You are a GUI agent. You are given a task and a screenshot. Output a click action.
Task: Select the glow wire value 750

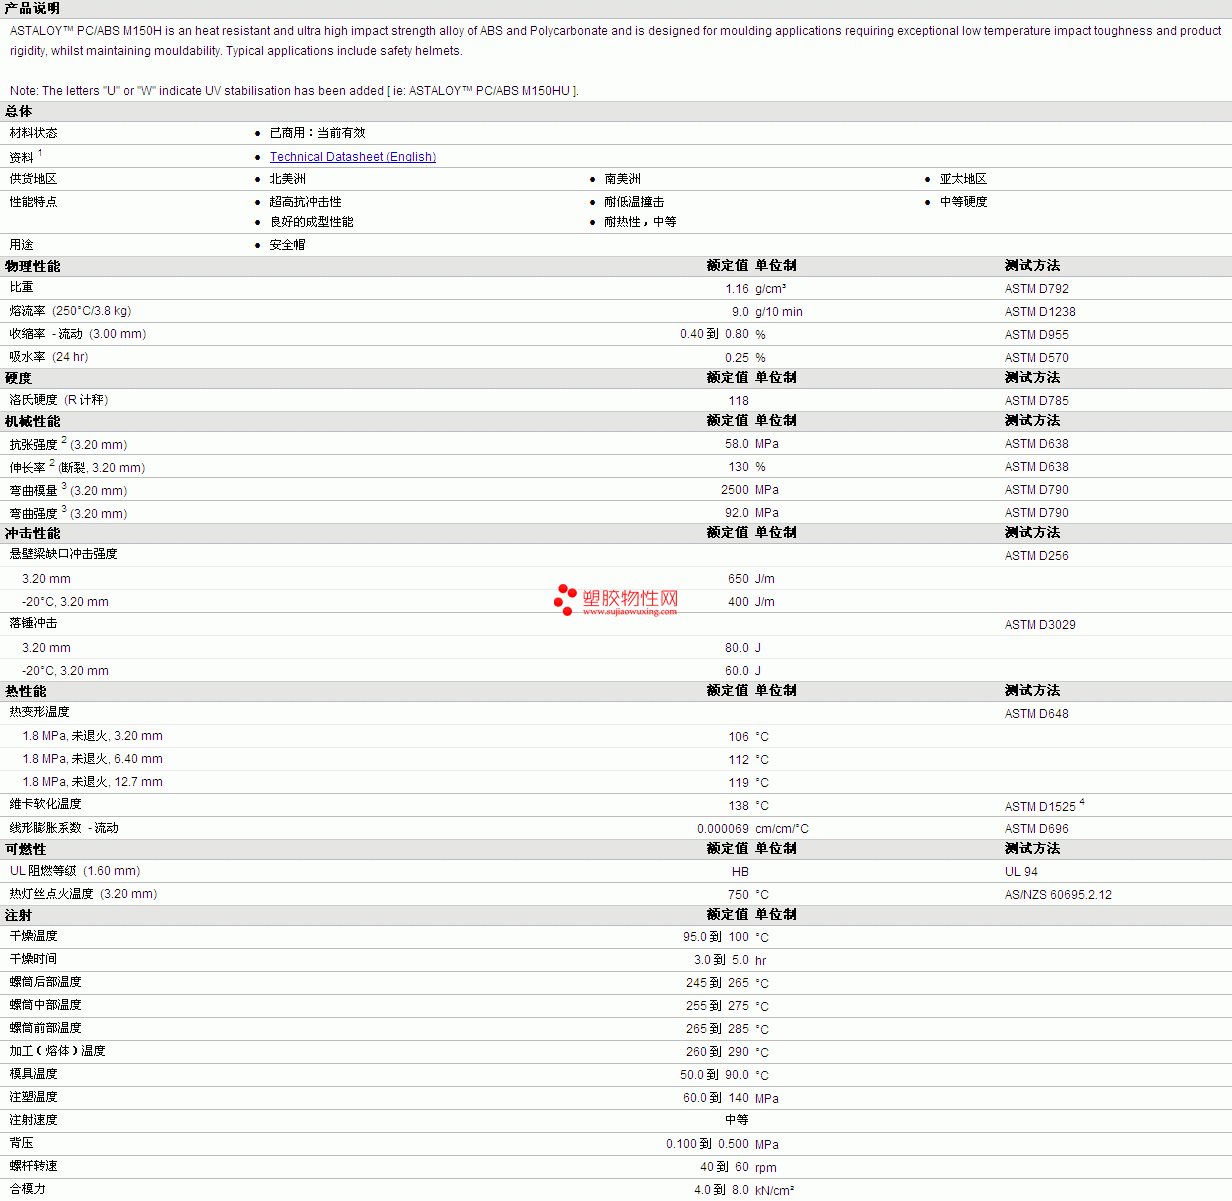738,895
